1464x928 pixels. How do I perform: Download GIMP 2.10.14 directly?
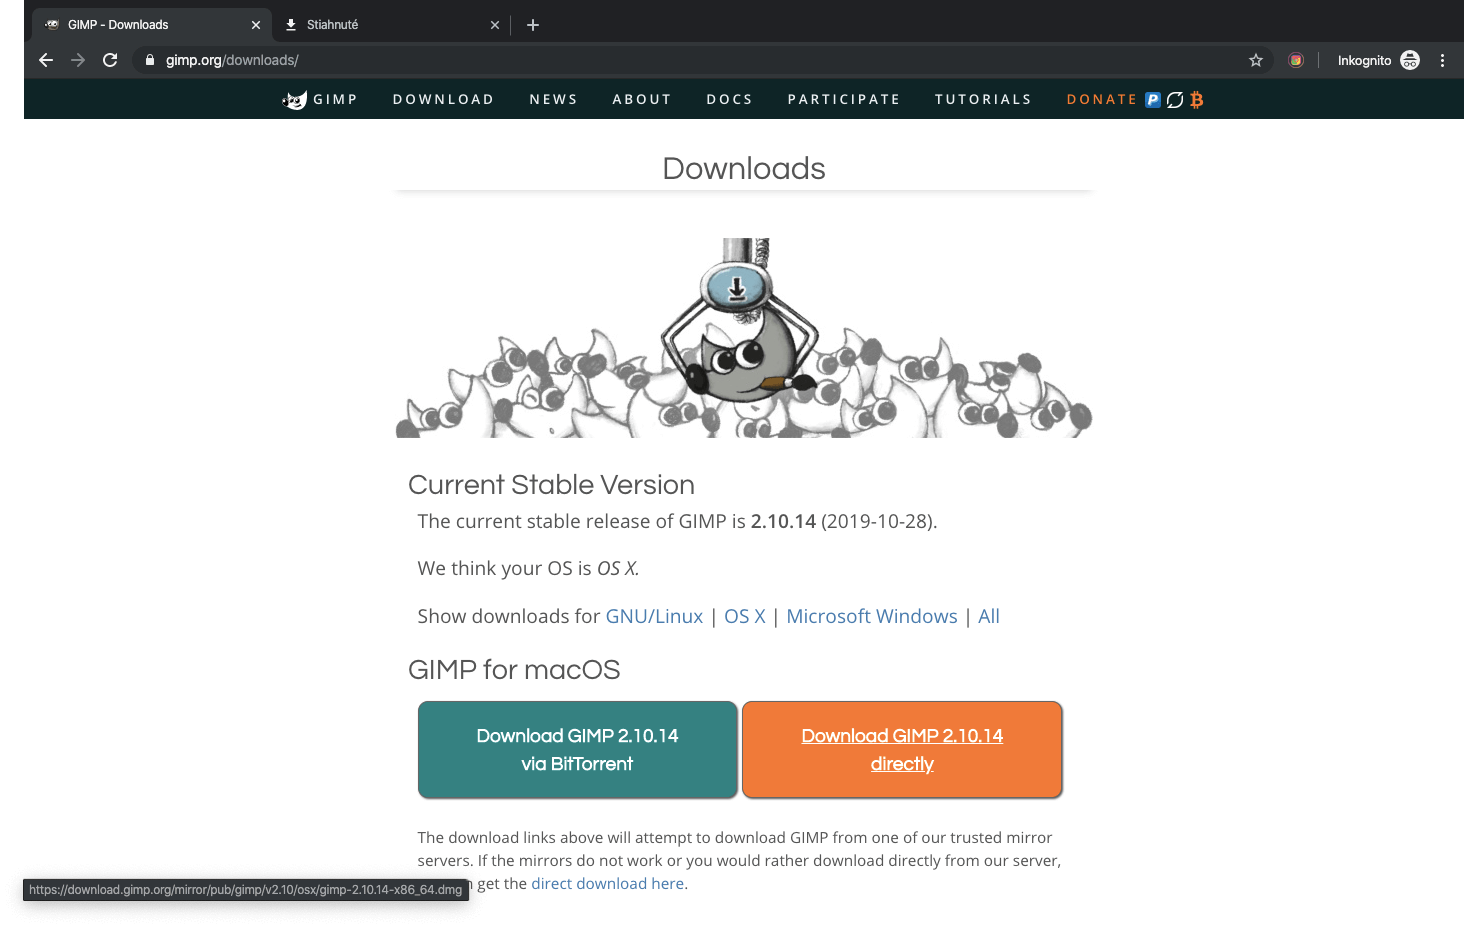pyautogui.click(x=902, y=750)
